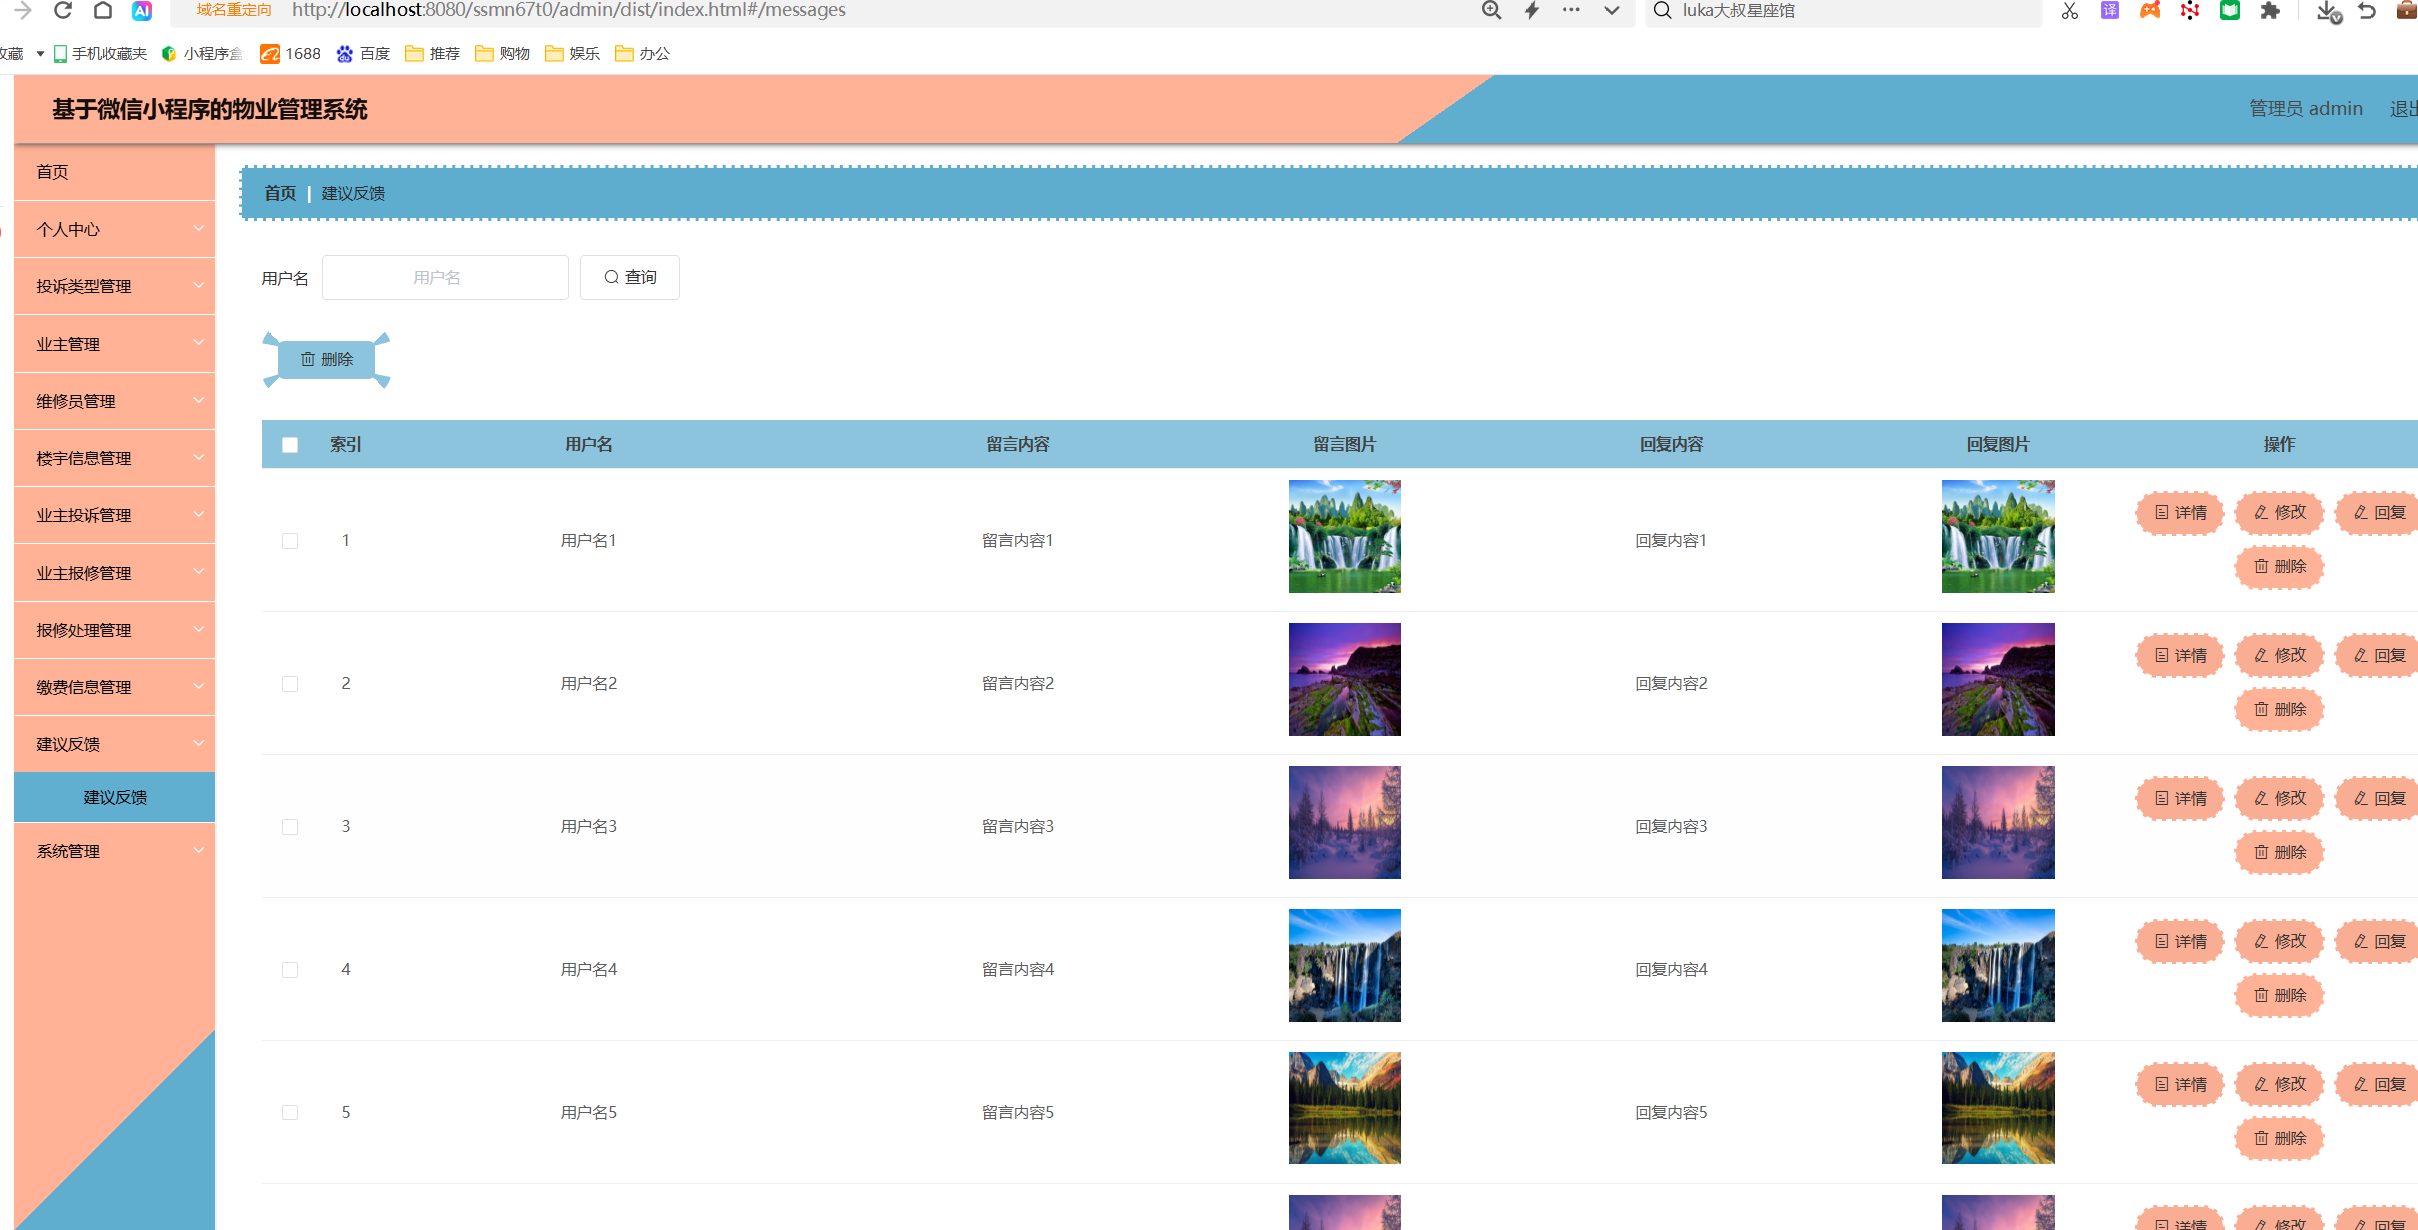
Task: Open the 1688 bookmark
Action: tap(290, 54)
